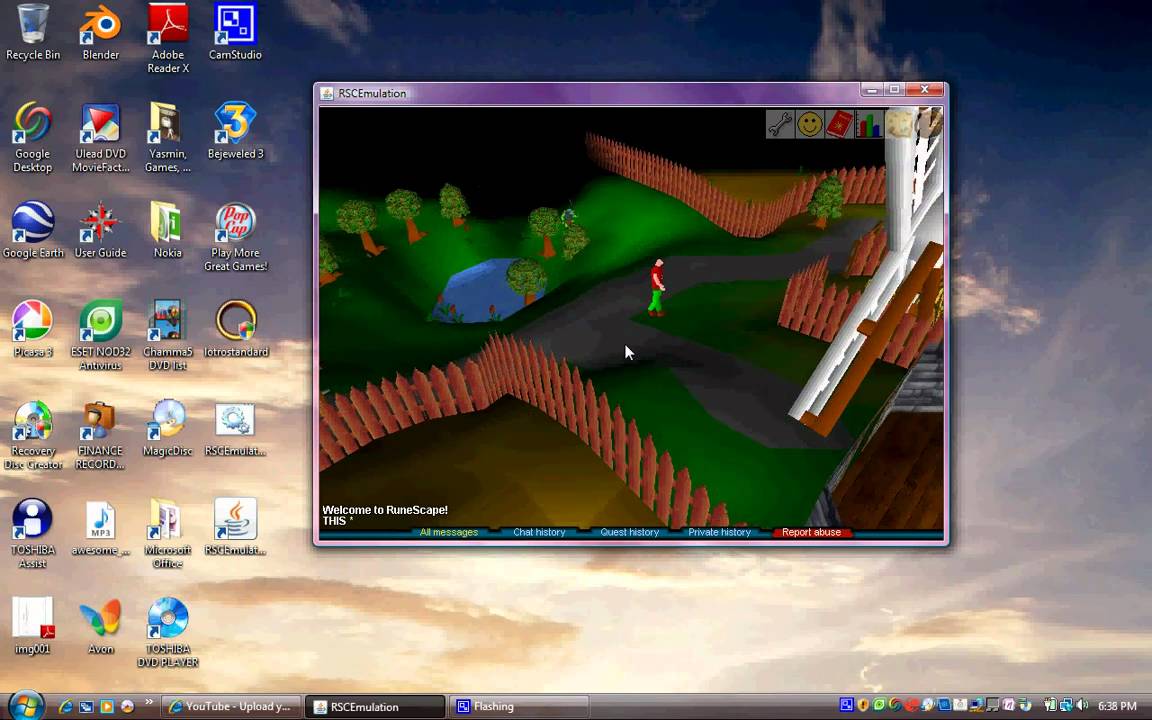Select the Recovery Disc Creator shortcut

(x=33, y=435)
